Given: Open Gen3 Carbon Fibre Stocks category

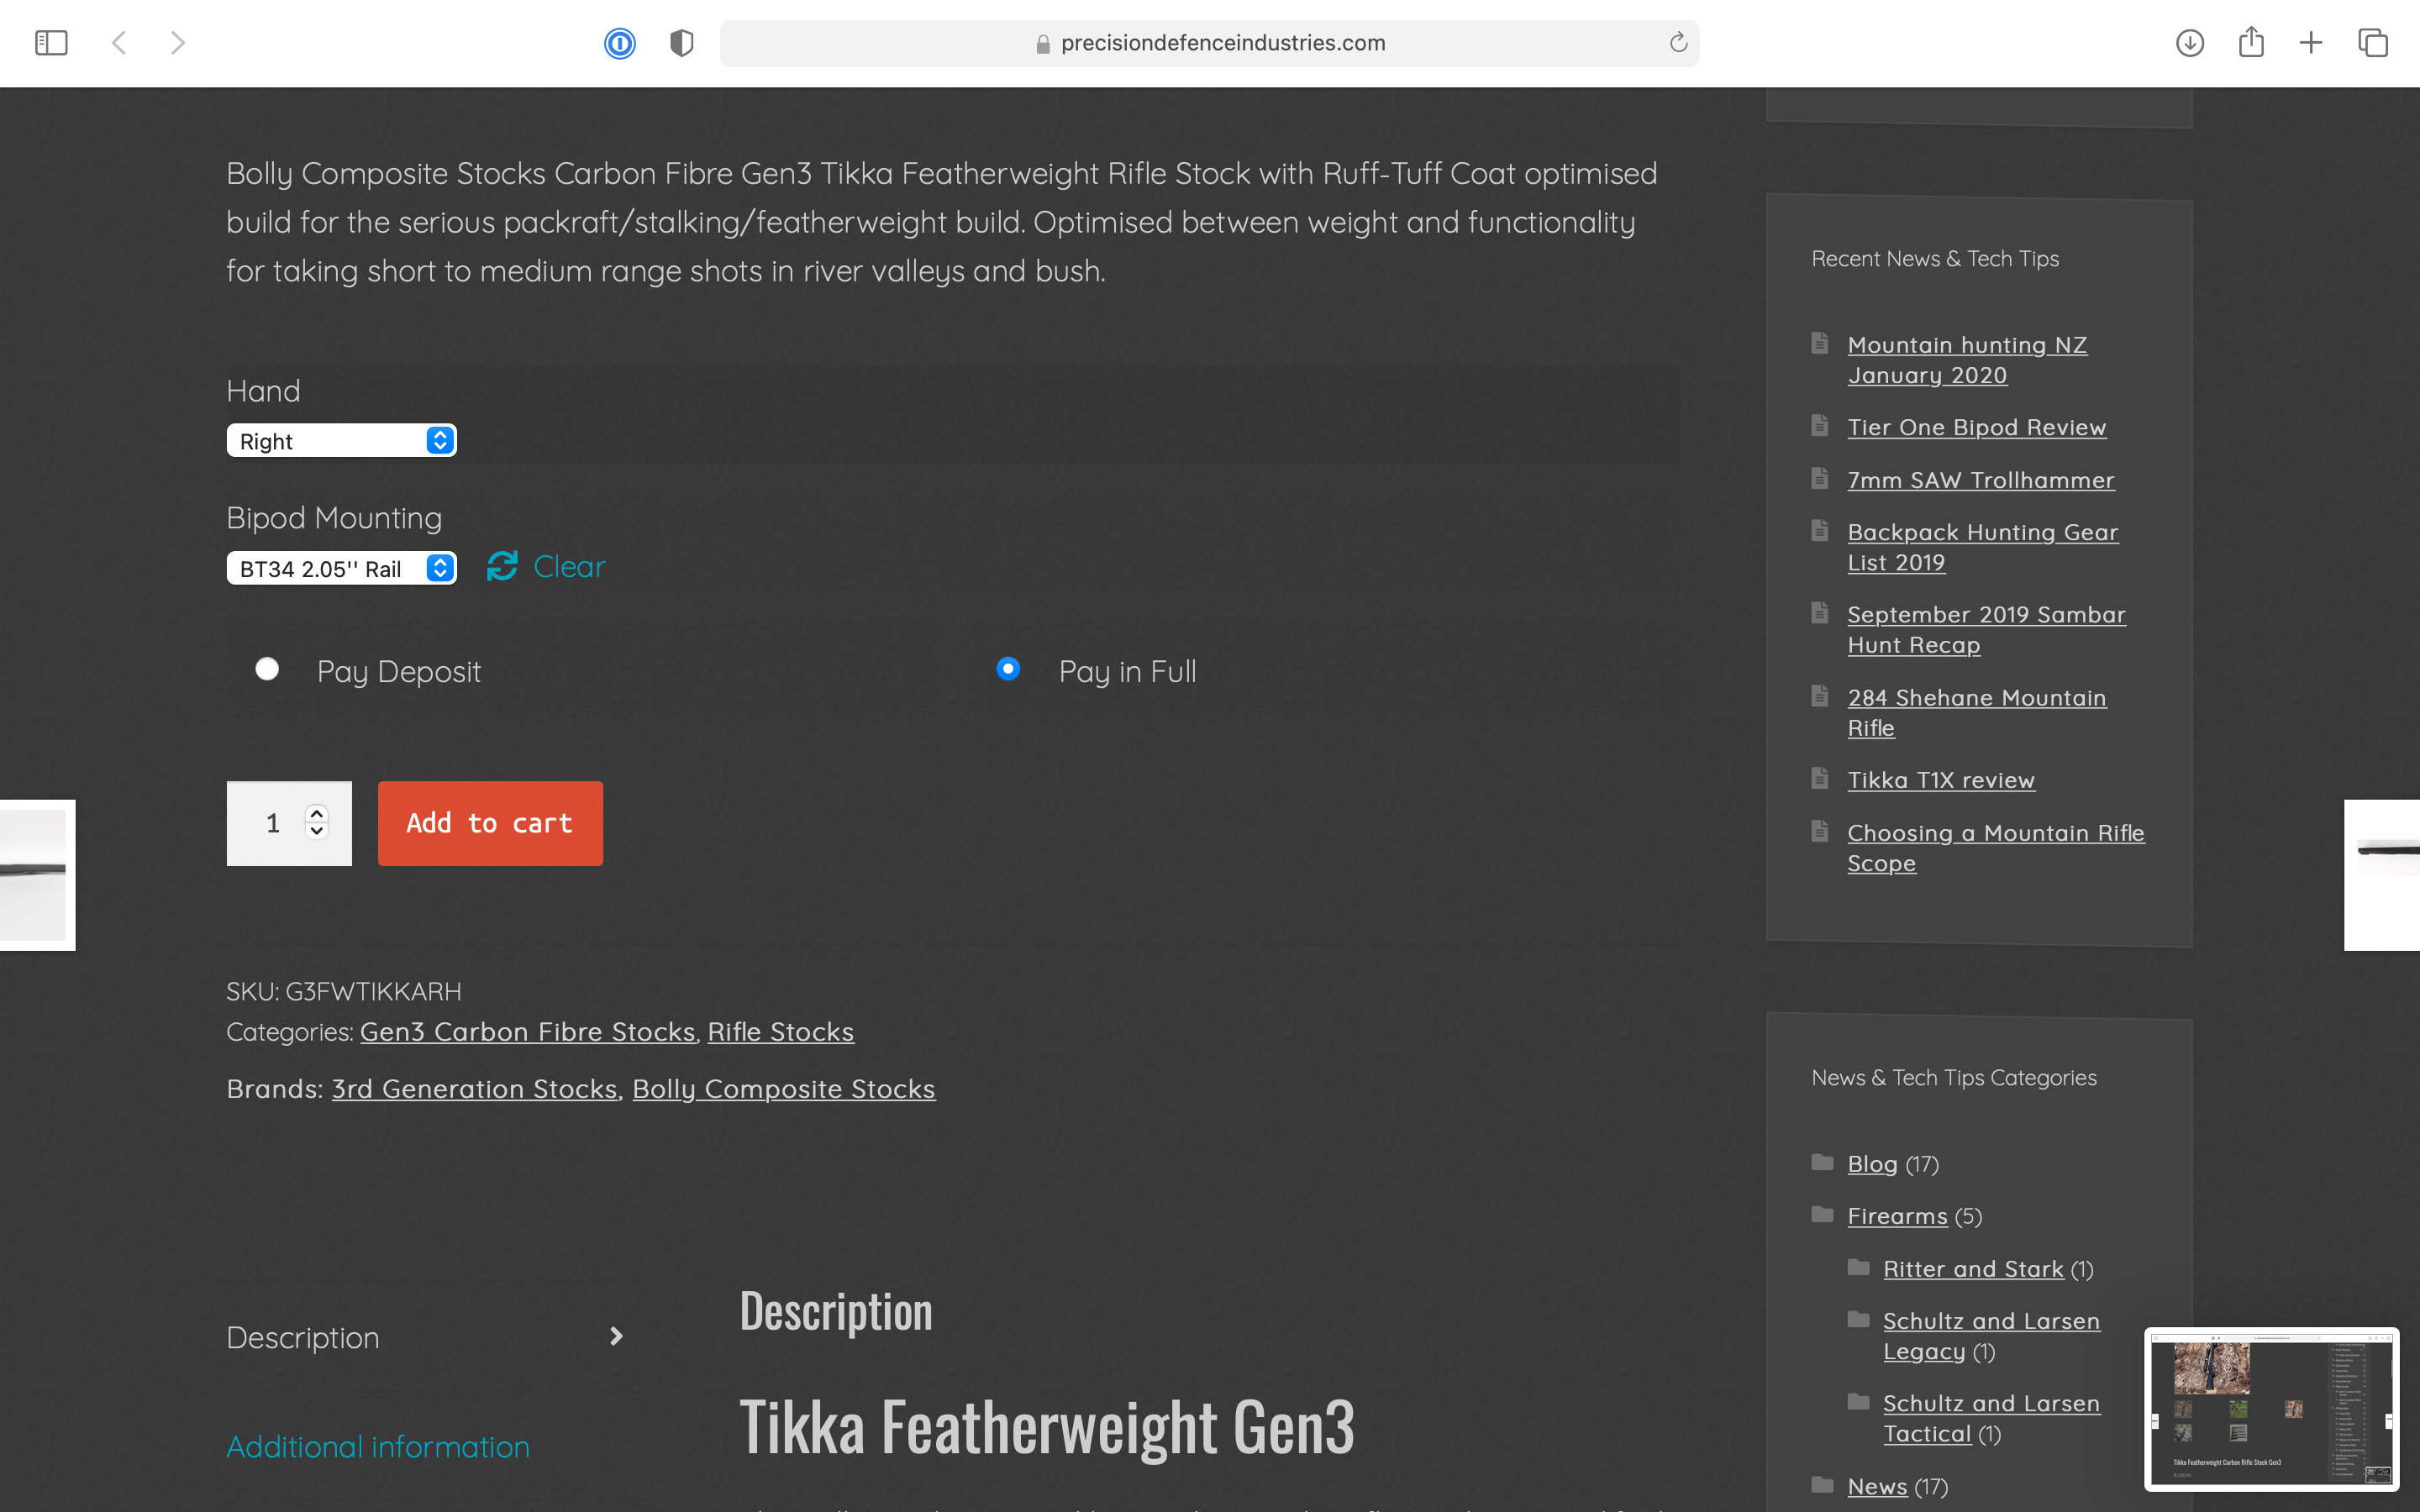Looking at the screenshot, I should 527,1031.
